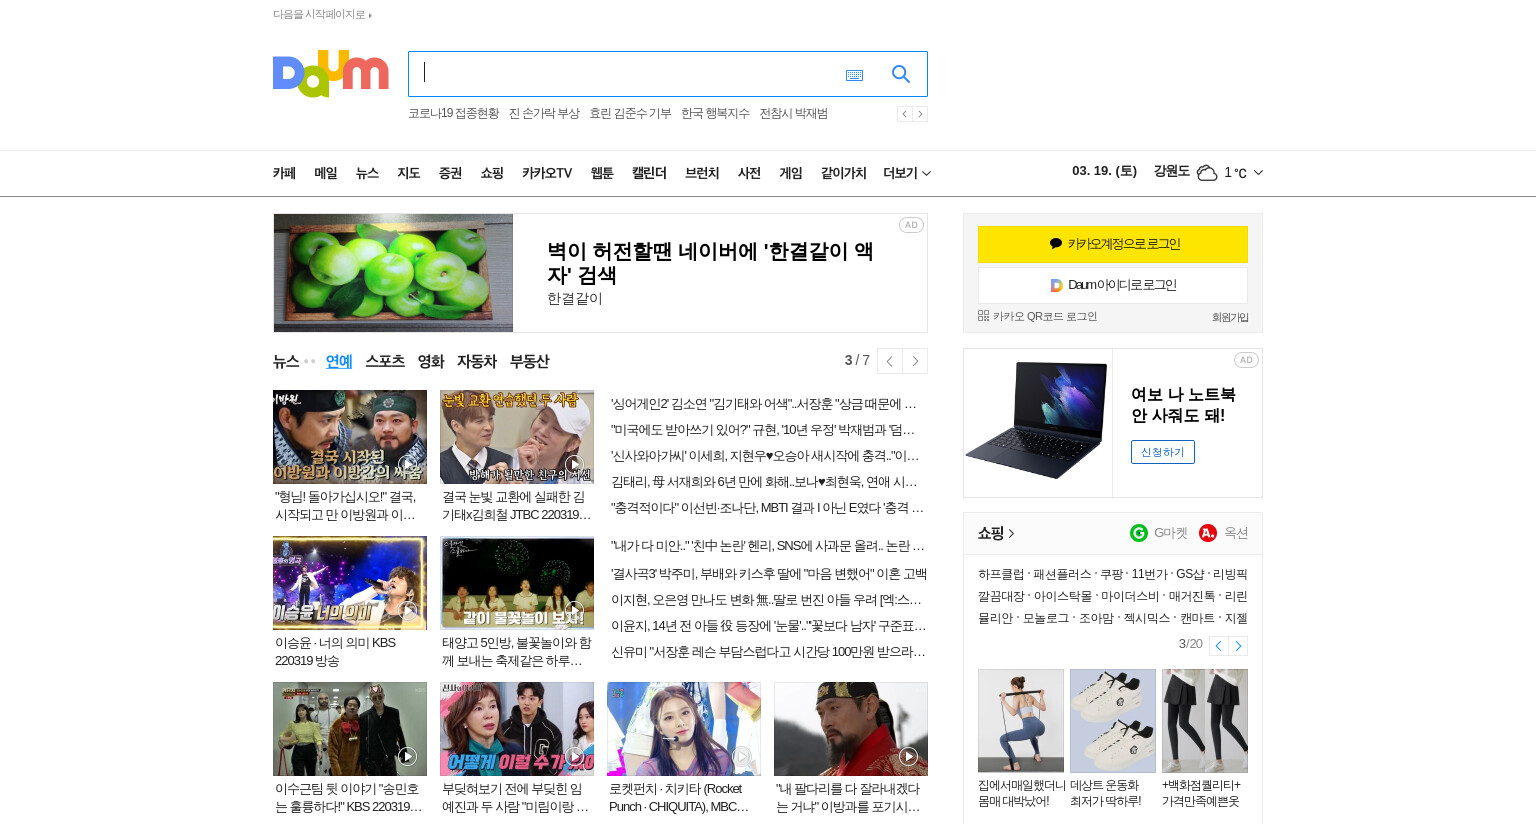Open Kakao QR code login icon
Viewport: 1536px width, 824px height.
pos(983,316)
